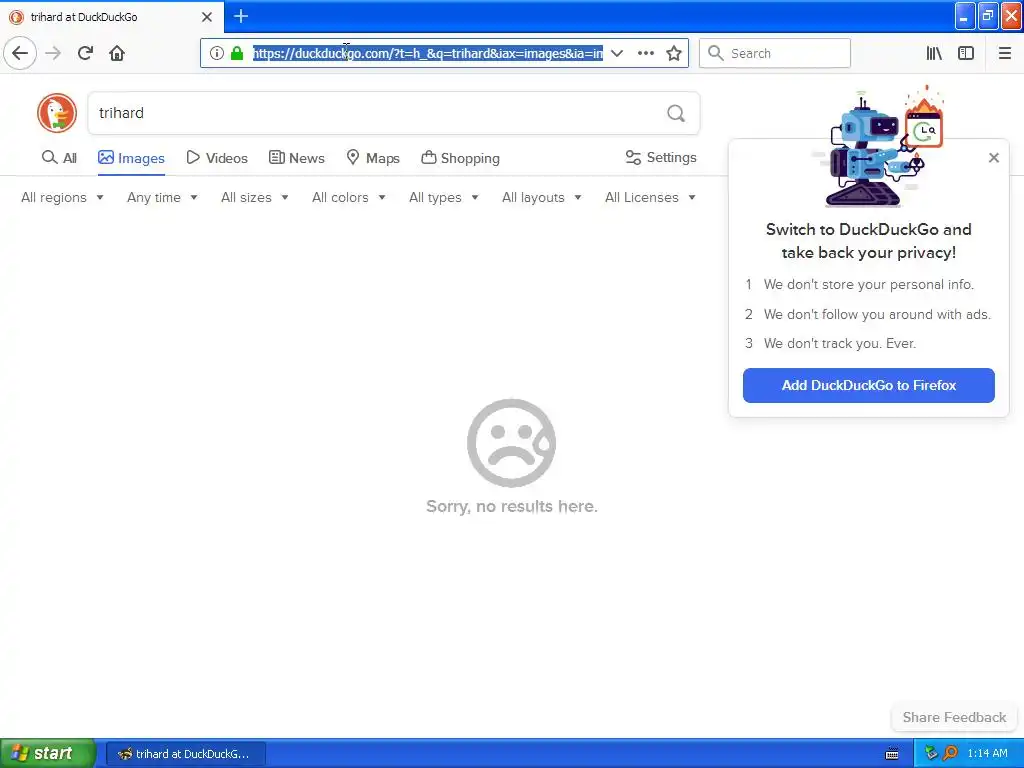Click the green padlock security icon
Viewport: 1024px width, 768px height.
(x=237, y=53)
